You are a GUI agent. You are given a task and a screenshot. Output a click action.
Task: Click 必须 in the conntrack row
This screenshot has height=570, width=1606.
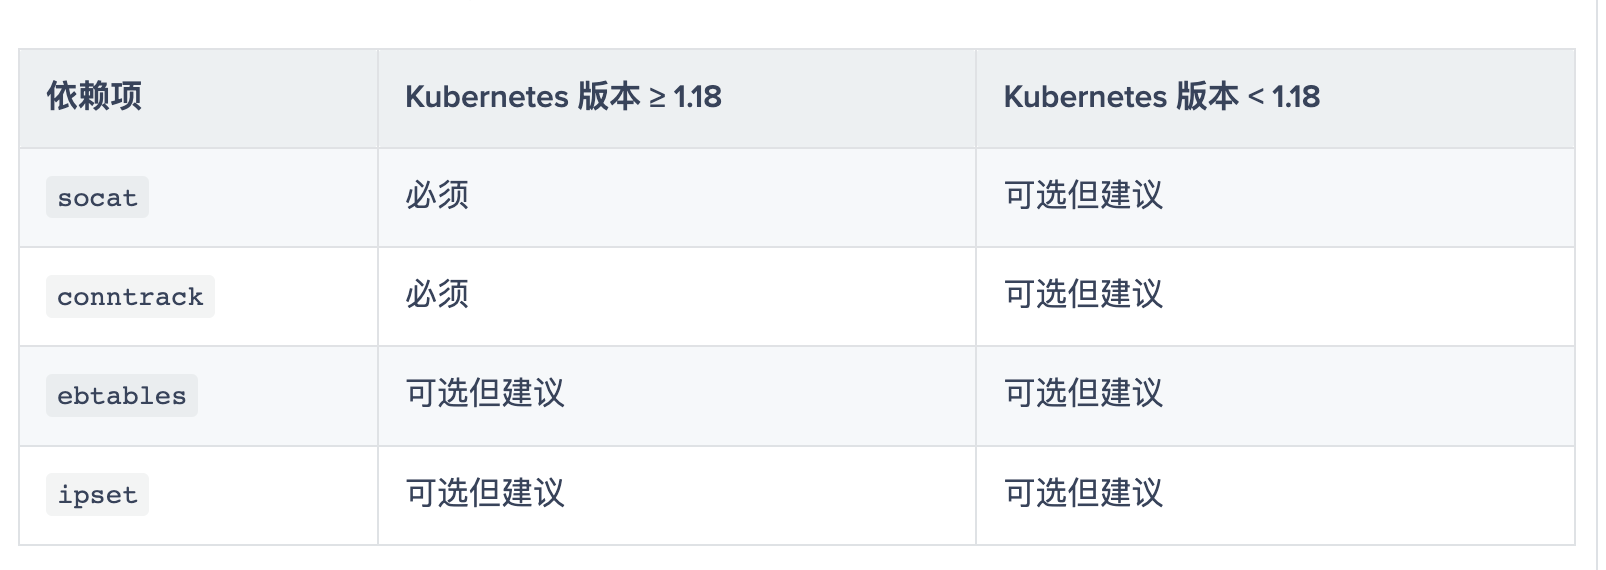[437, 294]
